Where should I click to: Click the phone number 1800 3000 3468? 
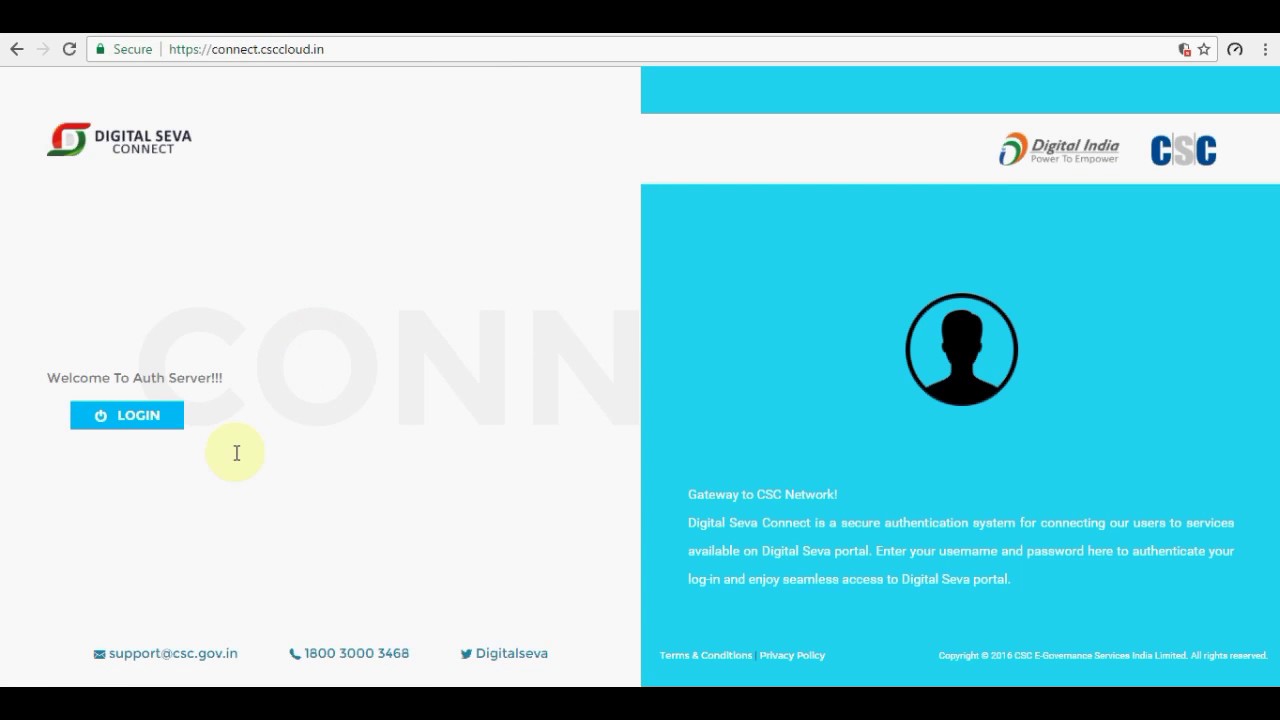coord(349,653)
